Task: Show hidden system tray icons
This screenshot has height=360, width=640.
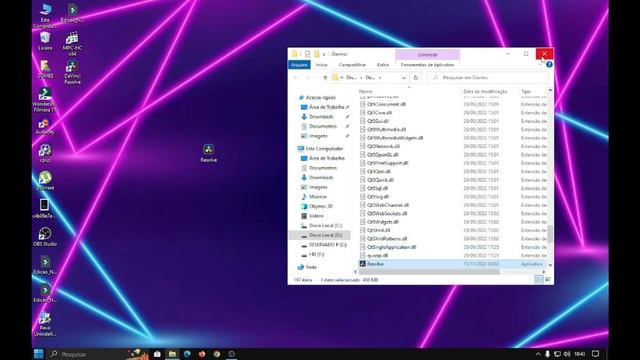Action: 538,354
